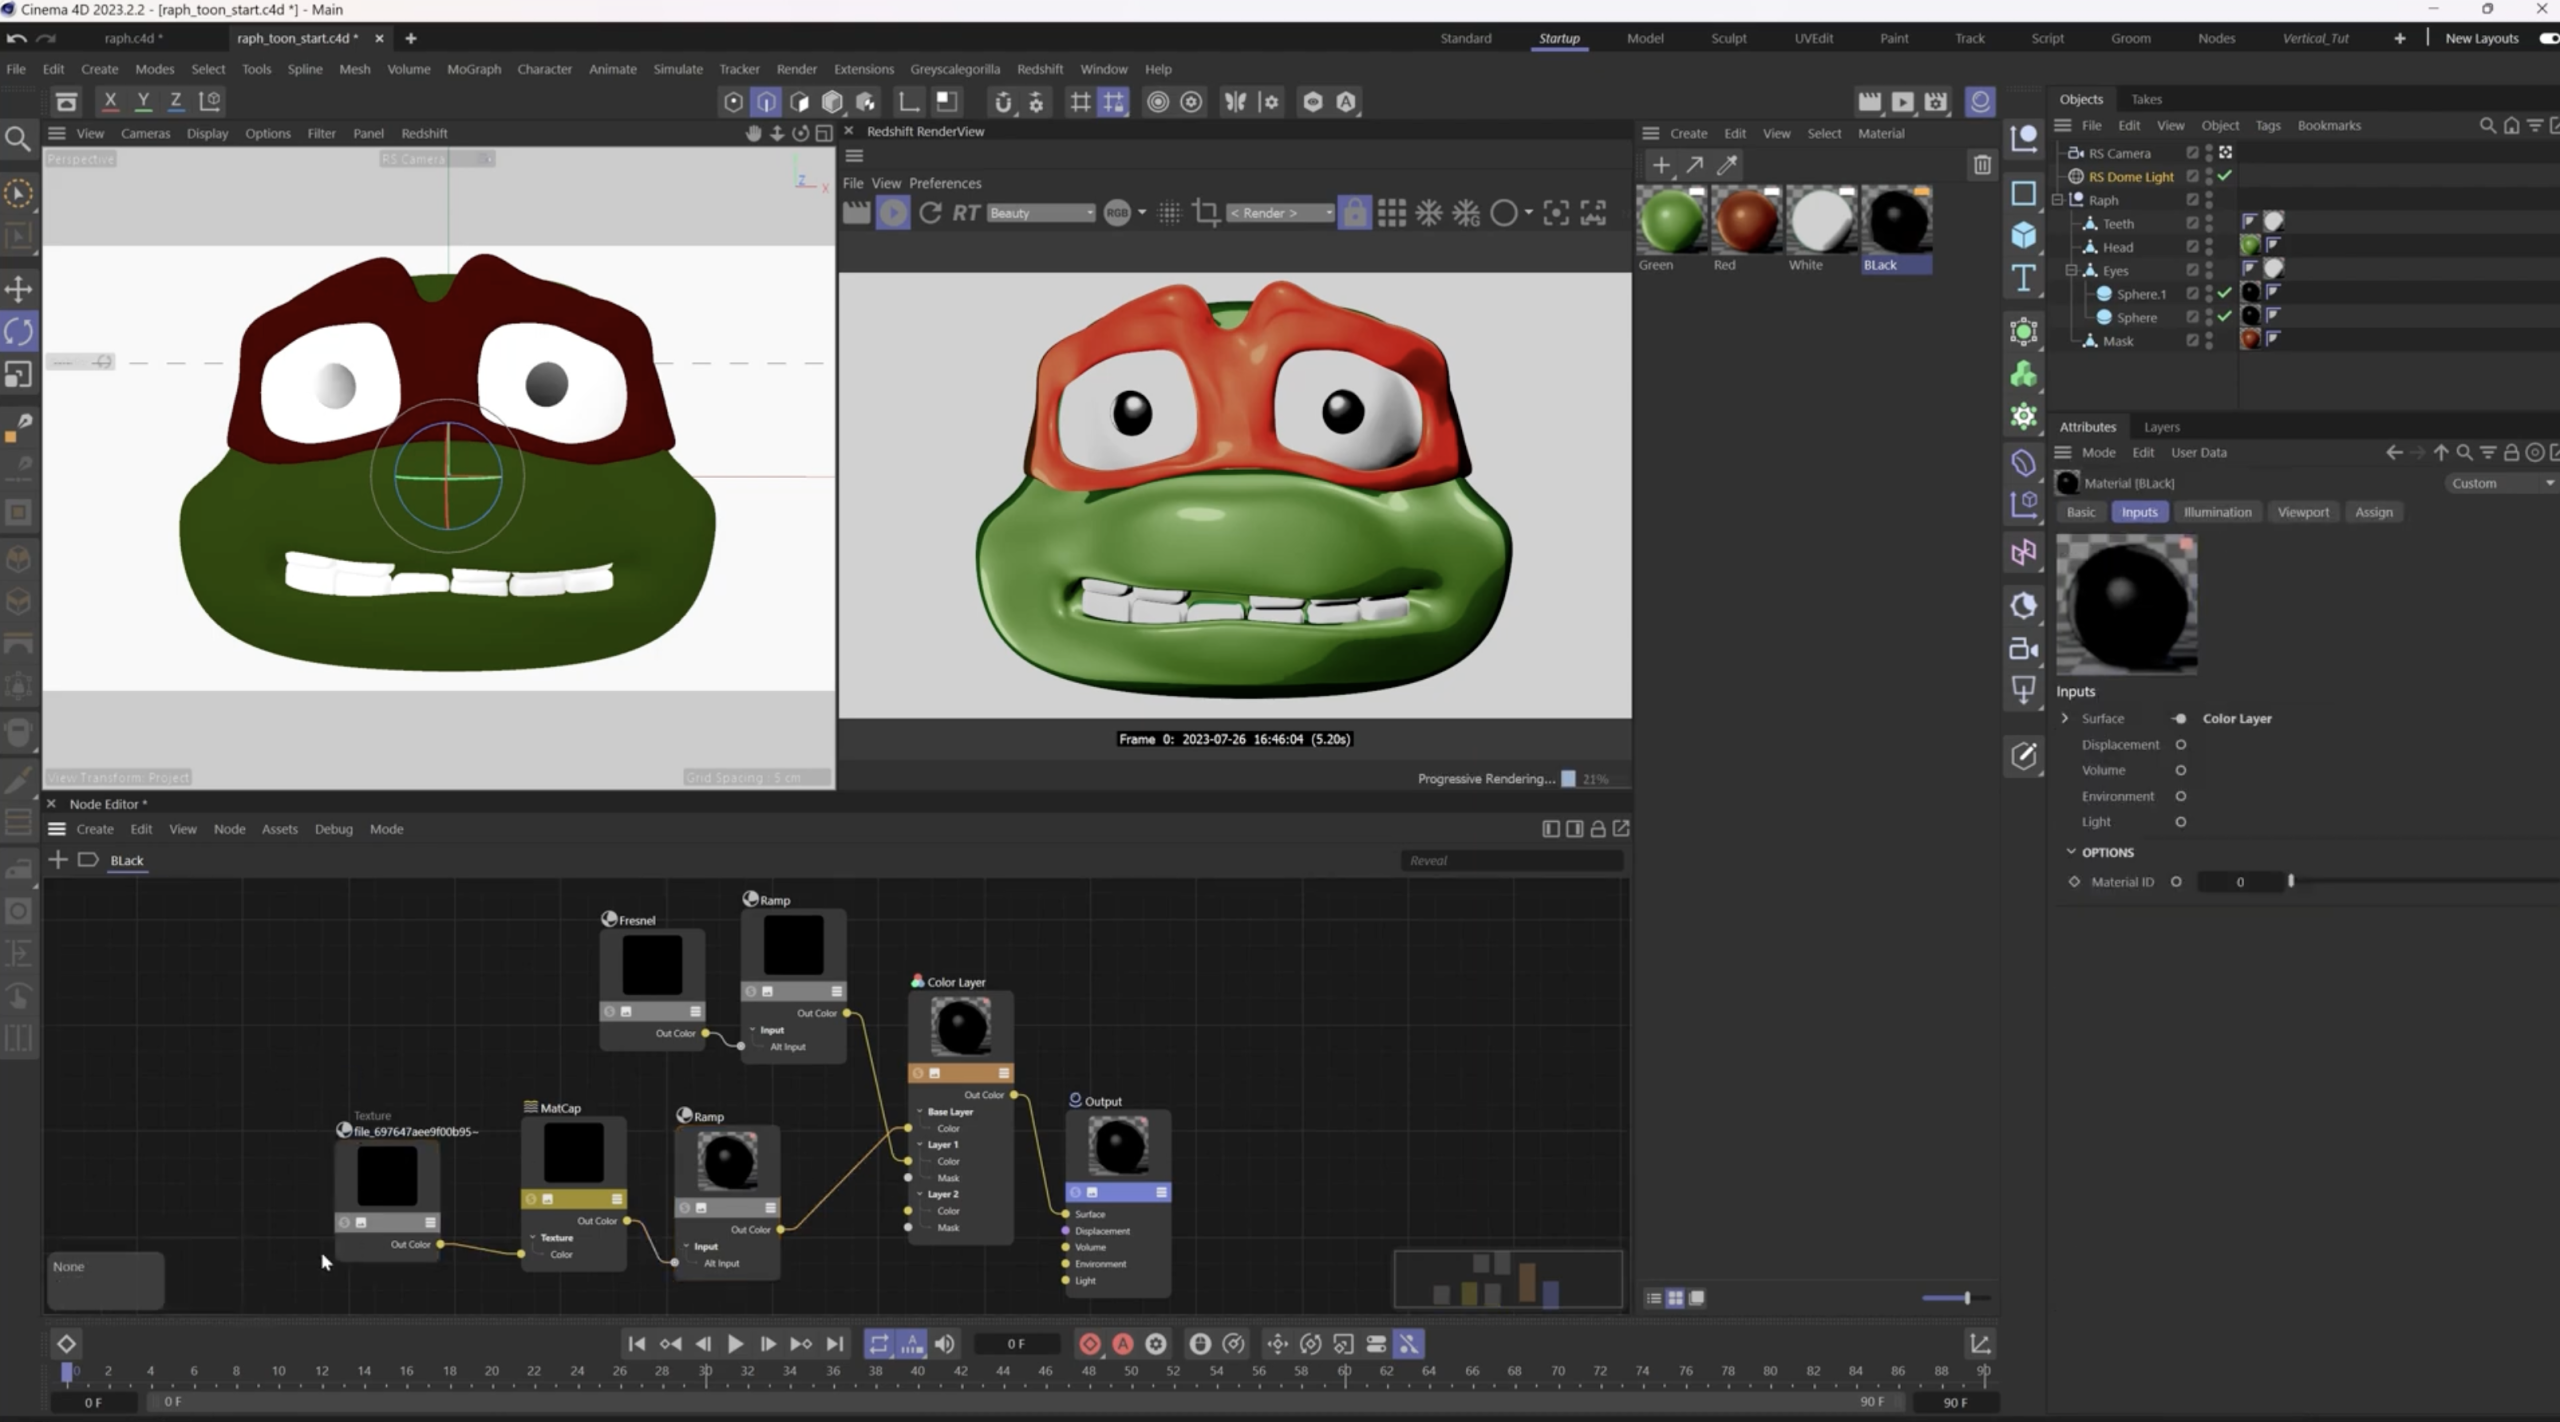Toggle RS Dome Light enable checkmark
Viewport: 2560px width, 1422px height.
[x=2225, y=176]
